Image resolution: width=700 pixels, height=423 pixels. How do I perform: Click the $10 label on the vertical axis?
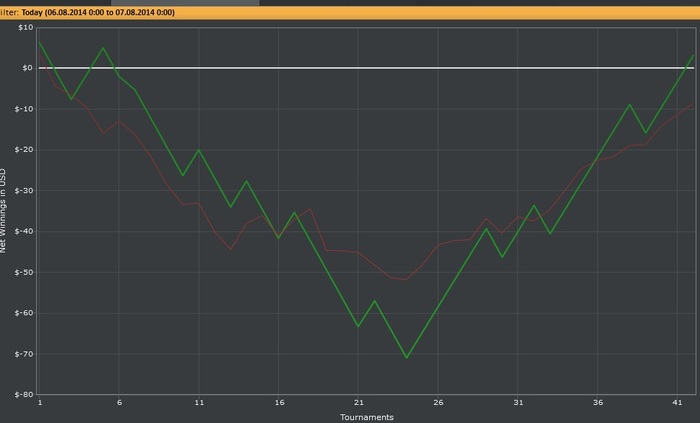click(x=25, y=27)
